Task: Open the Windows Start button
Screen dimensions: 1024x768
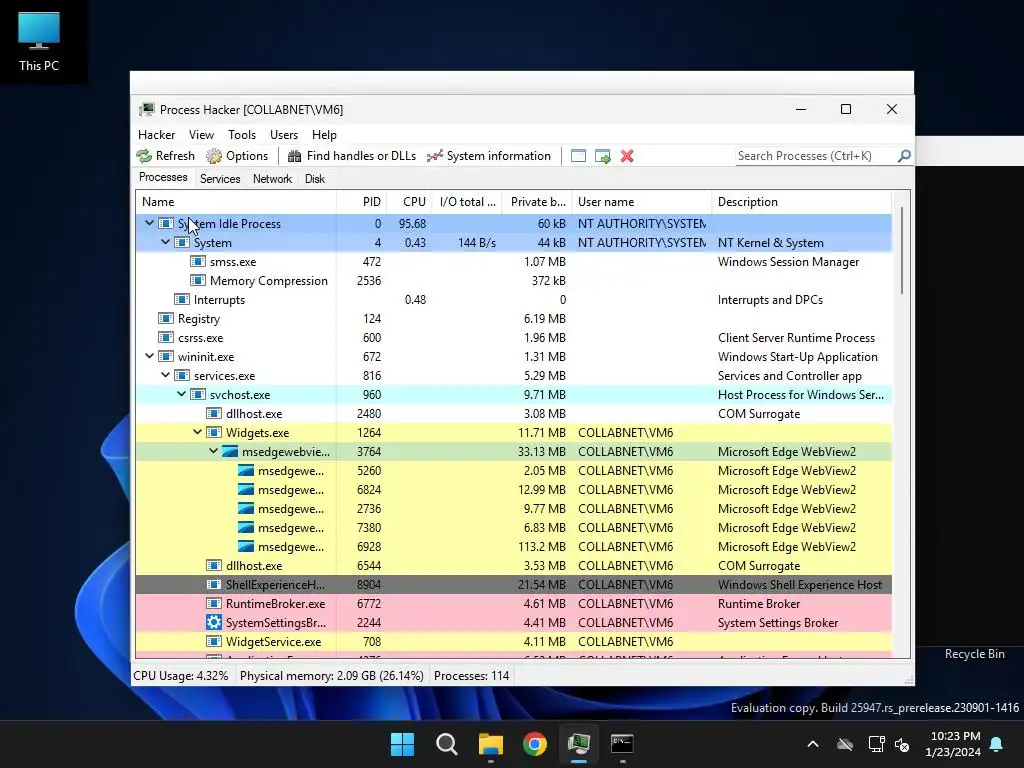Action: pyautogui.click(x=402, y=744)
